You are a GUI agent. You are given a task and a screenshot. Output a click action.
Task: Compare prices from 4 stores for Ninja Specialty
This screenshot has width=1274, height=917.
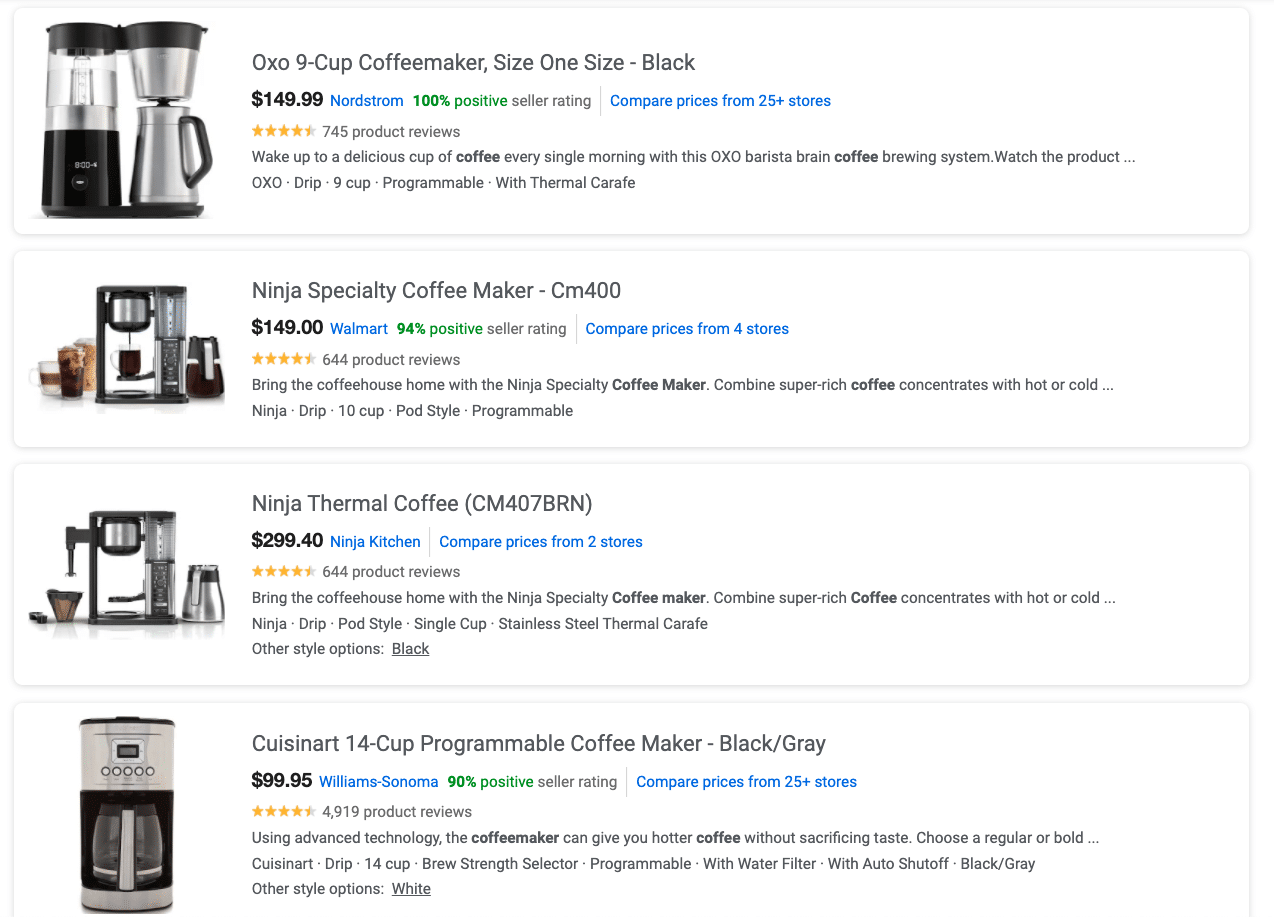click(x=687, y=328)
